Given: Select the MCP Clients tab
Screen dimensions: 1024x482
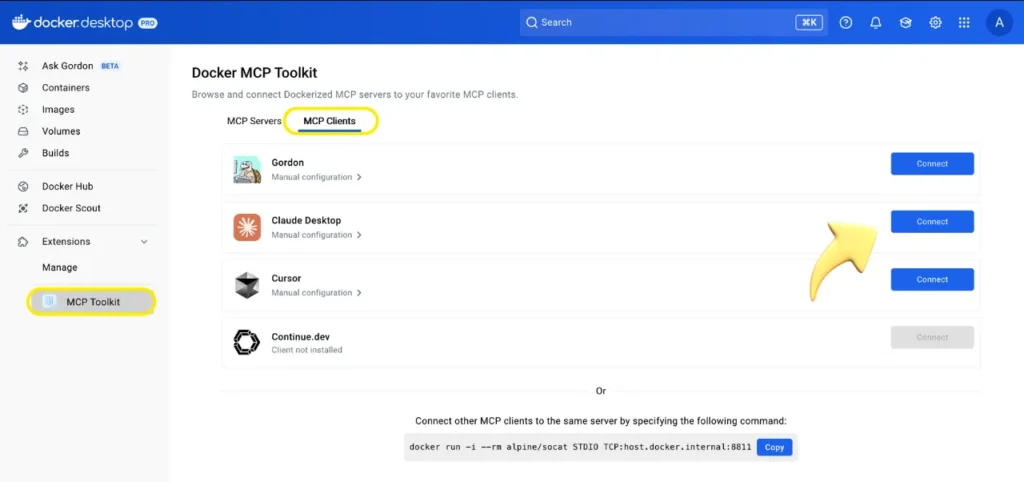Looking at the screenshot, I should [329, 121].
